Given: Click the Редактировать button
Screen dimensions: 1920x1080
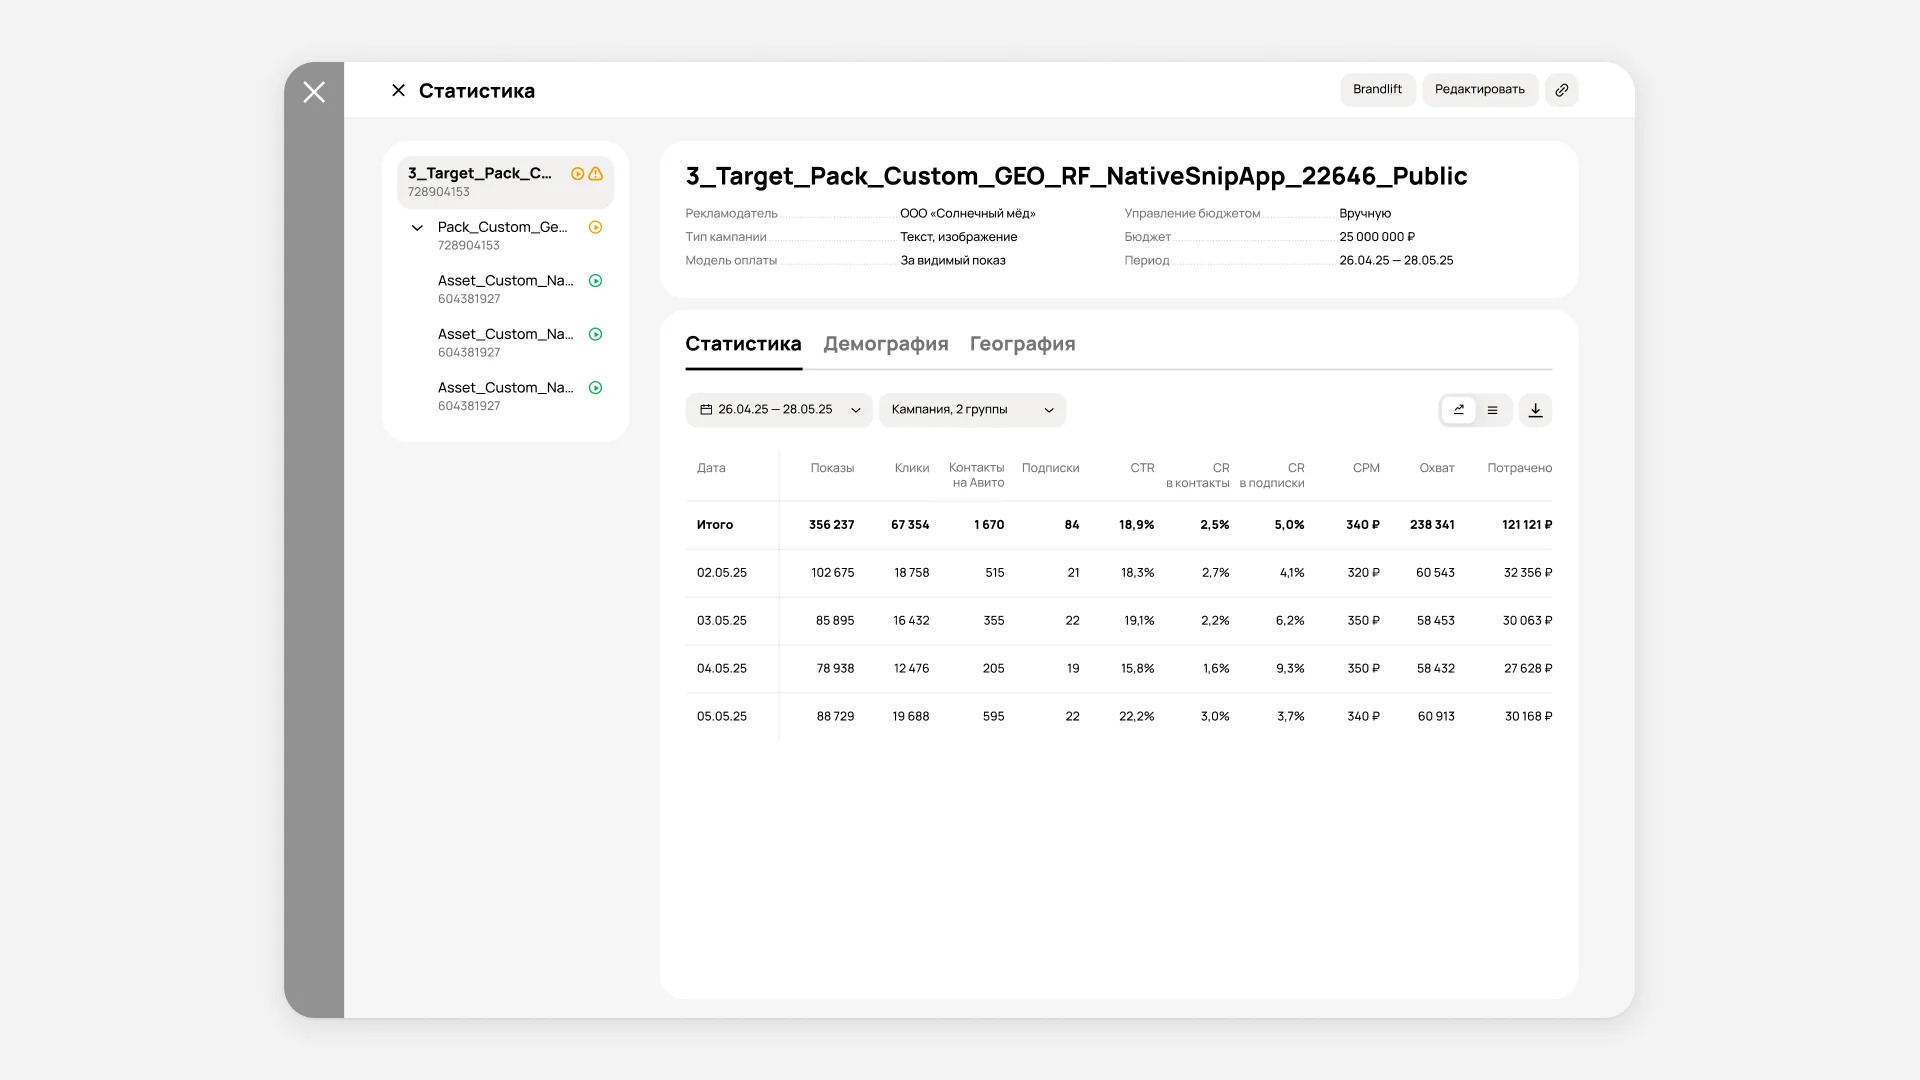Looking at the screenshot, I should (x=1479, y=90).
